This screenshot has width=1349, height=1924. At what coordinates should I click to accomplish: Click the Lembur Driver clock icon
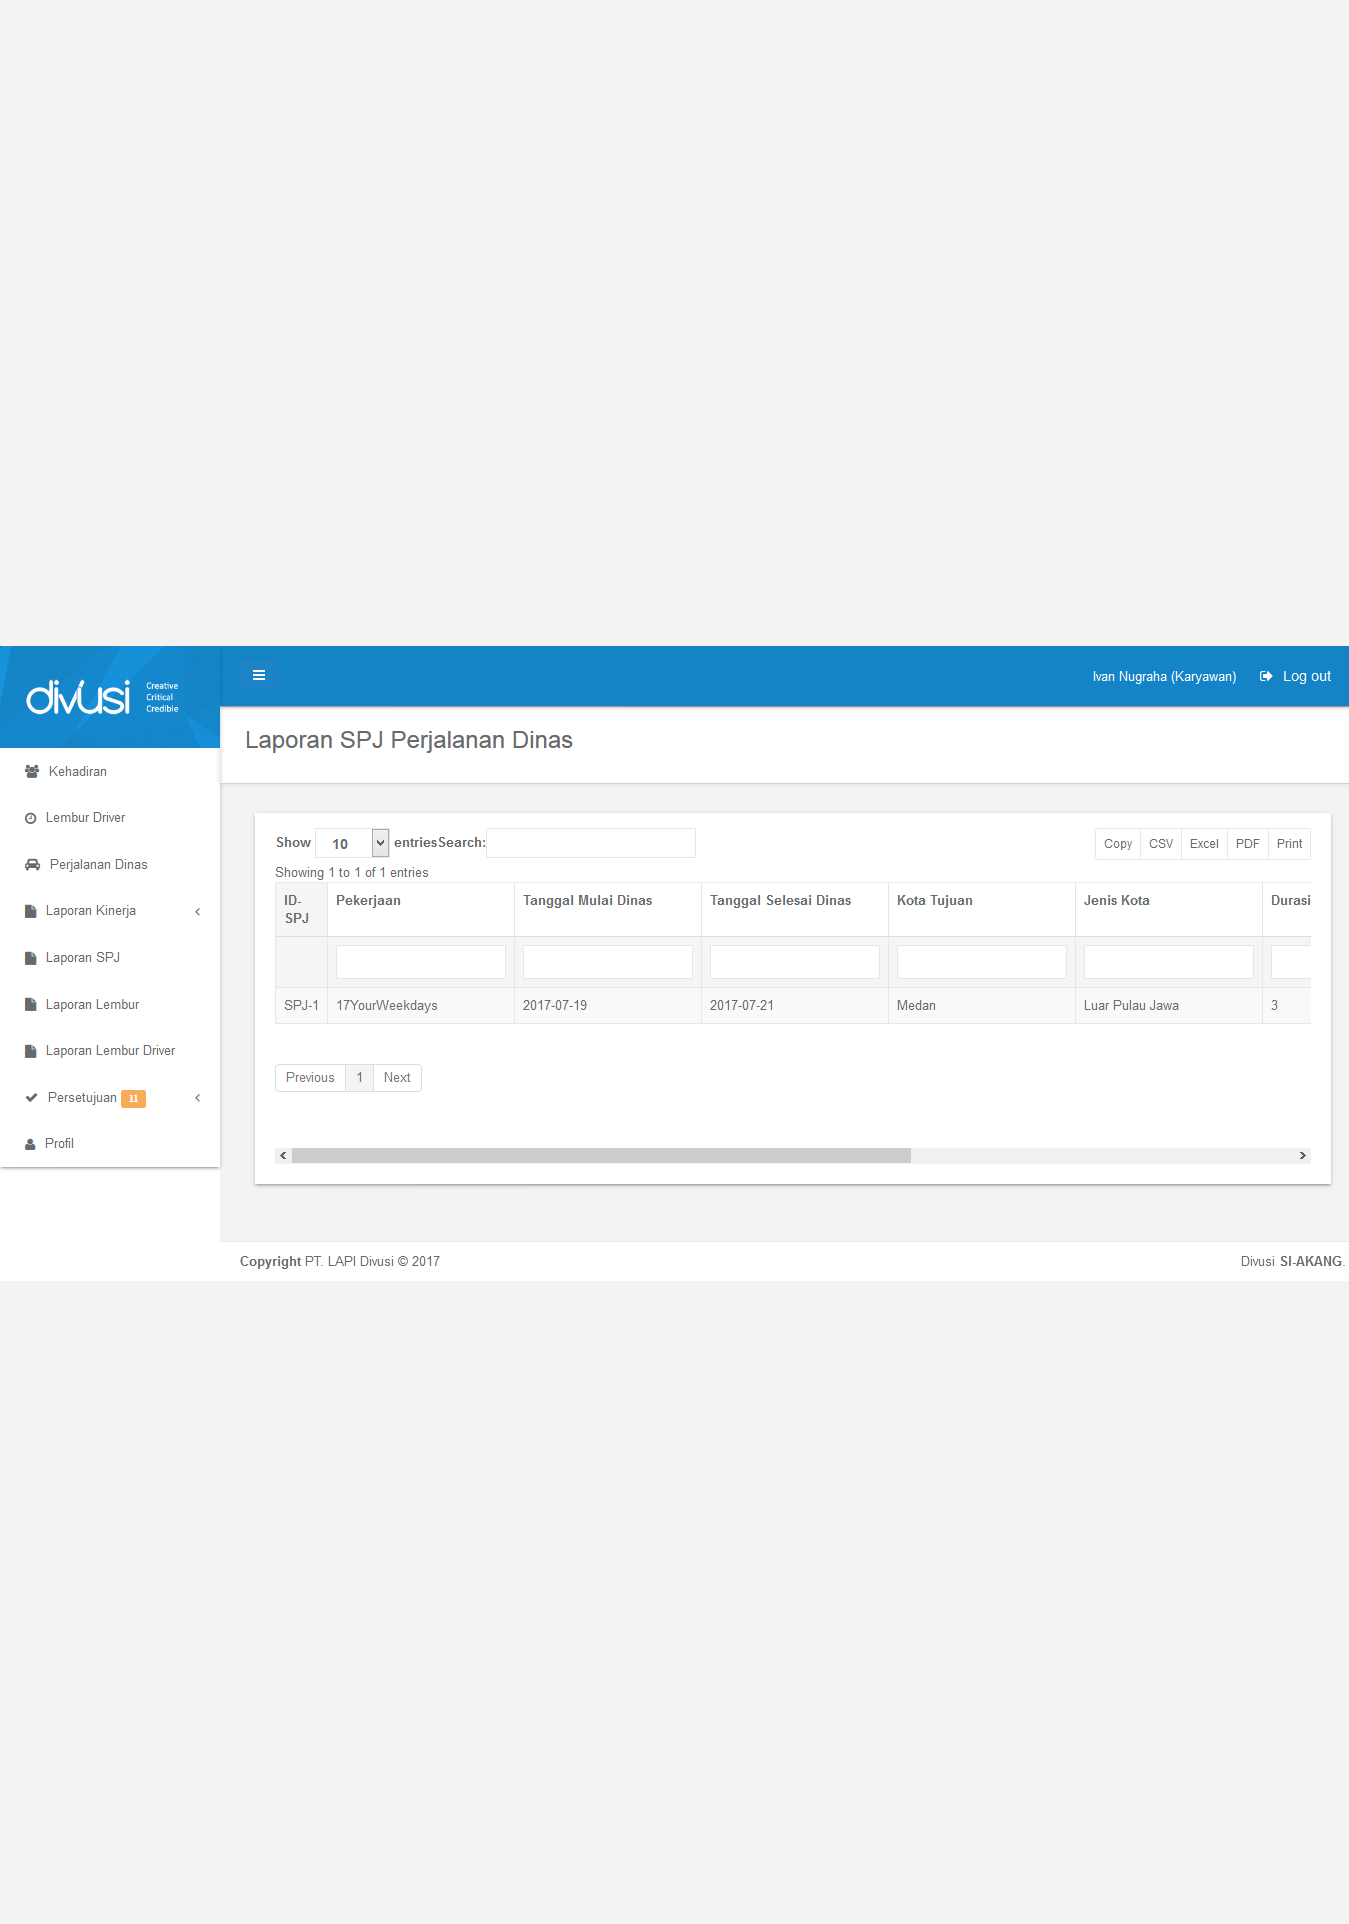[x=31, y=818]
